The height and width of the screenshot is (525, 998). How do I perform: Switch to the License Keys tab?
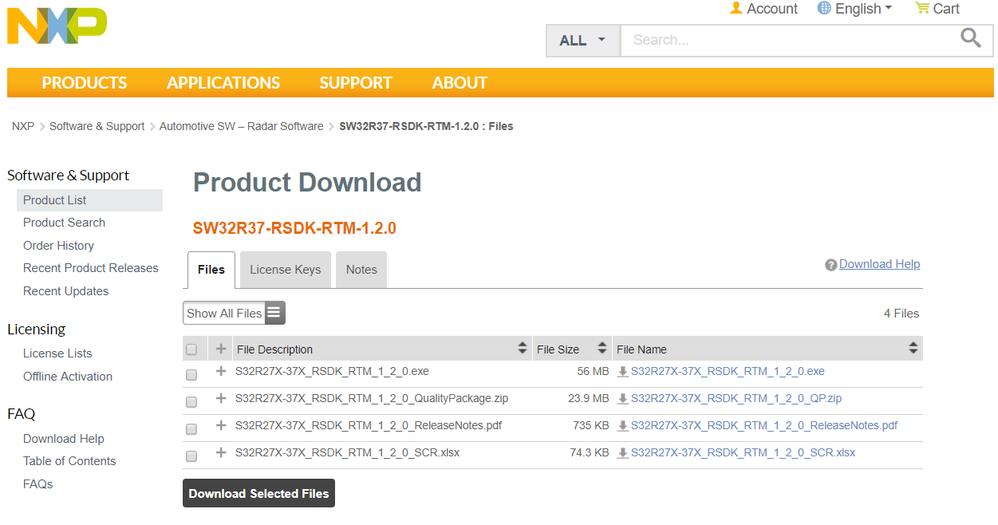pos(285,270)
